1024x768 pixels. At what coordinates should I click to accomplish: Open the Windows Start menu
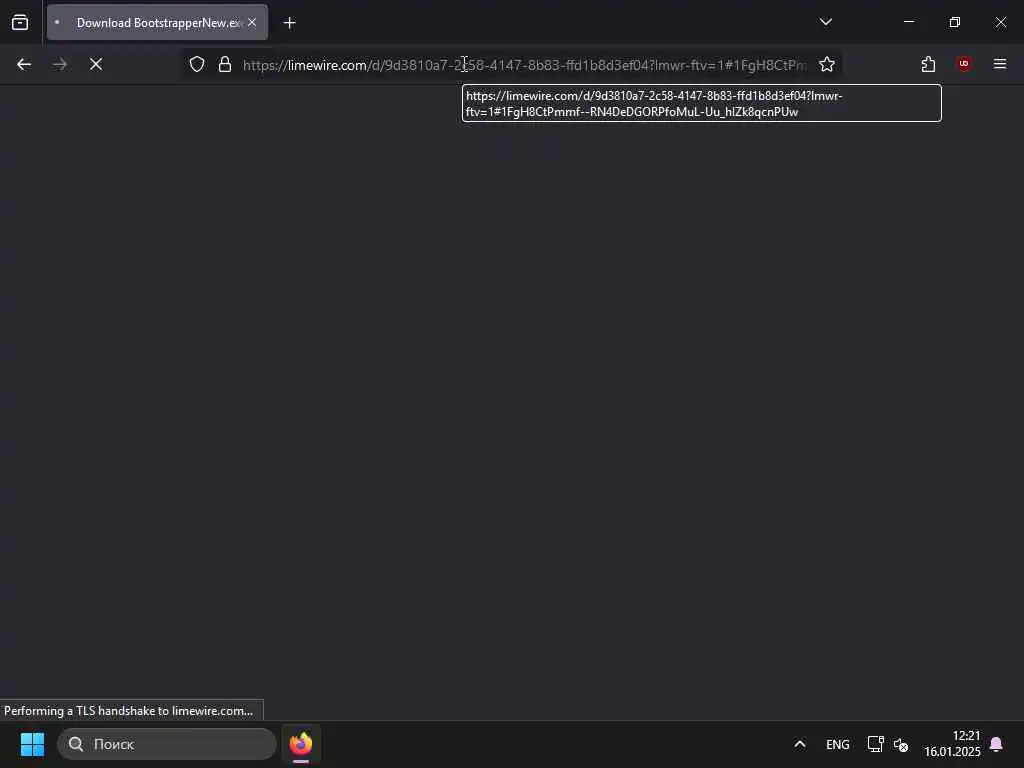click(x=32, y=744)
